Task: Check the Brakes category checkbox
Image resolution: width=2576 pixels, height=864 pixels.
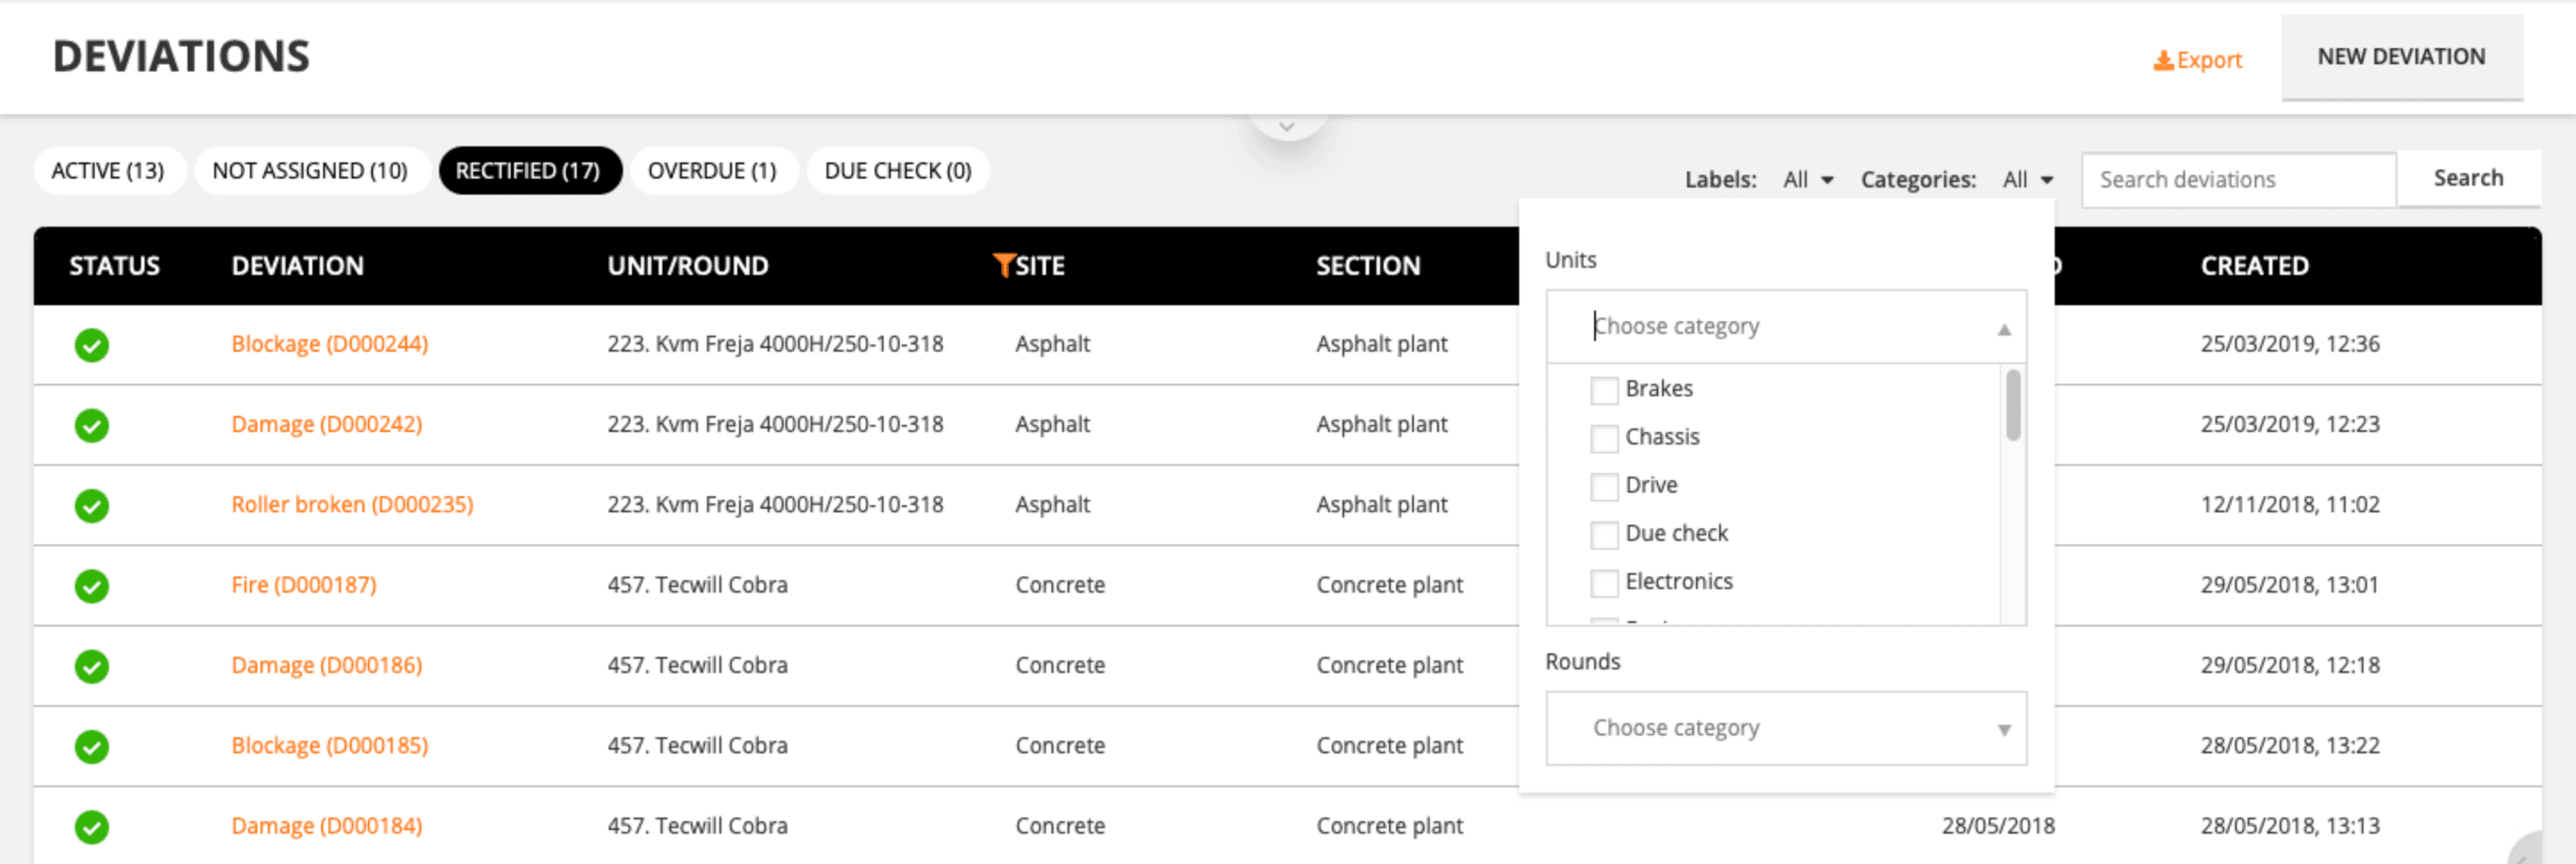Action: point(1604,390)
